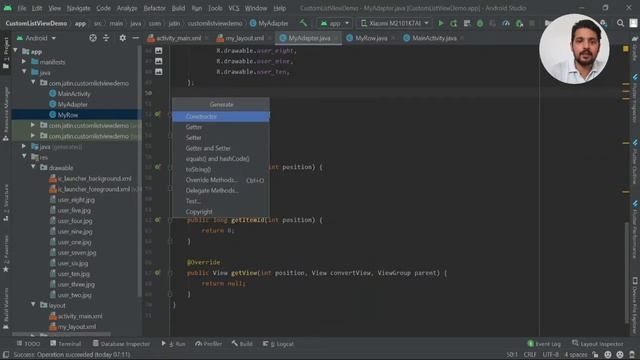Click Apply Changes and Restart Activity icon
640x360 pixels.
point(454,24)
